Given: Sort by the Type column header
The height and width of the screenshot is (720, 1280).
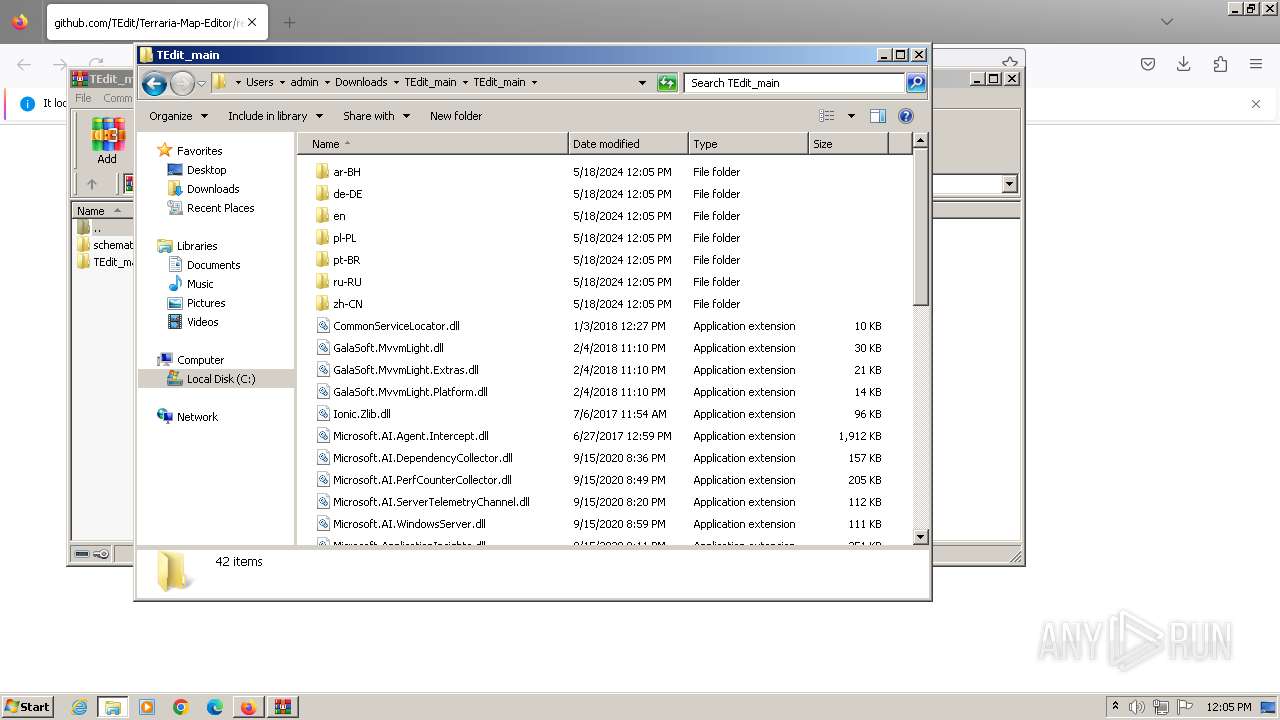Looking at the screenshot, I should click(748, 144).
